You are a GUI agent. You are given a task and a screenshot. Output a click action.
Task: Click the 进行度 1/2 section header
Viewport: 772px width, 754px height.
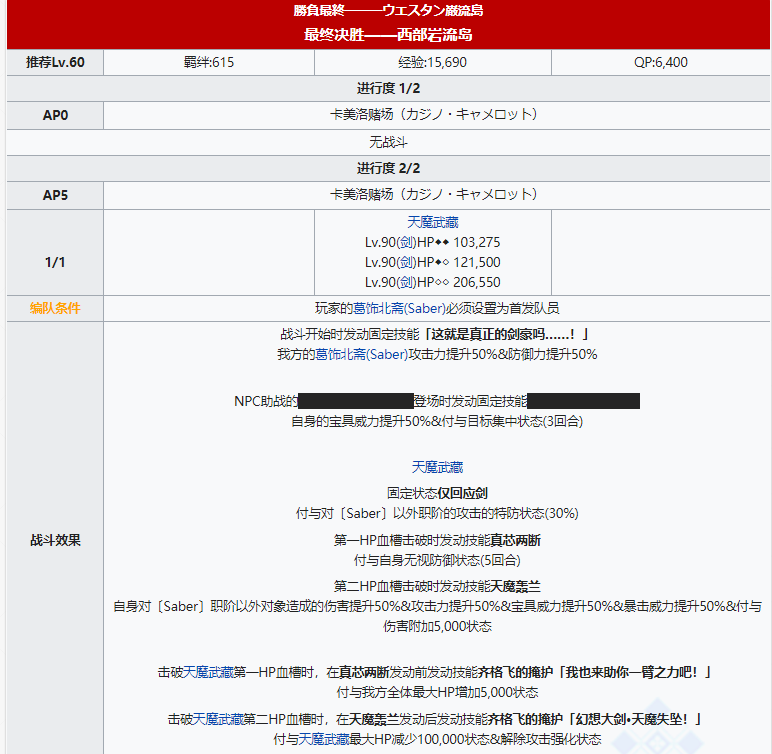tap(388, 88)
